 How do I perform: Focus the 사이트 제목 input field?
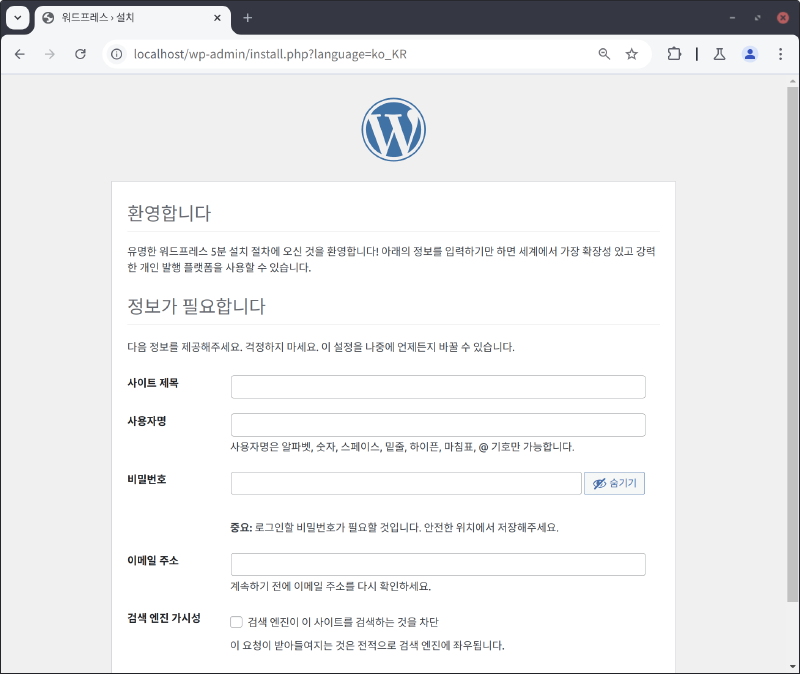[x=438, y=387]
